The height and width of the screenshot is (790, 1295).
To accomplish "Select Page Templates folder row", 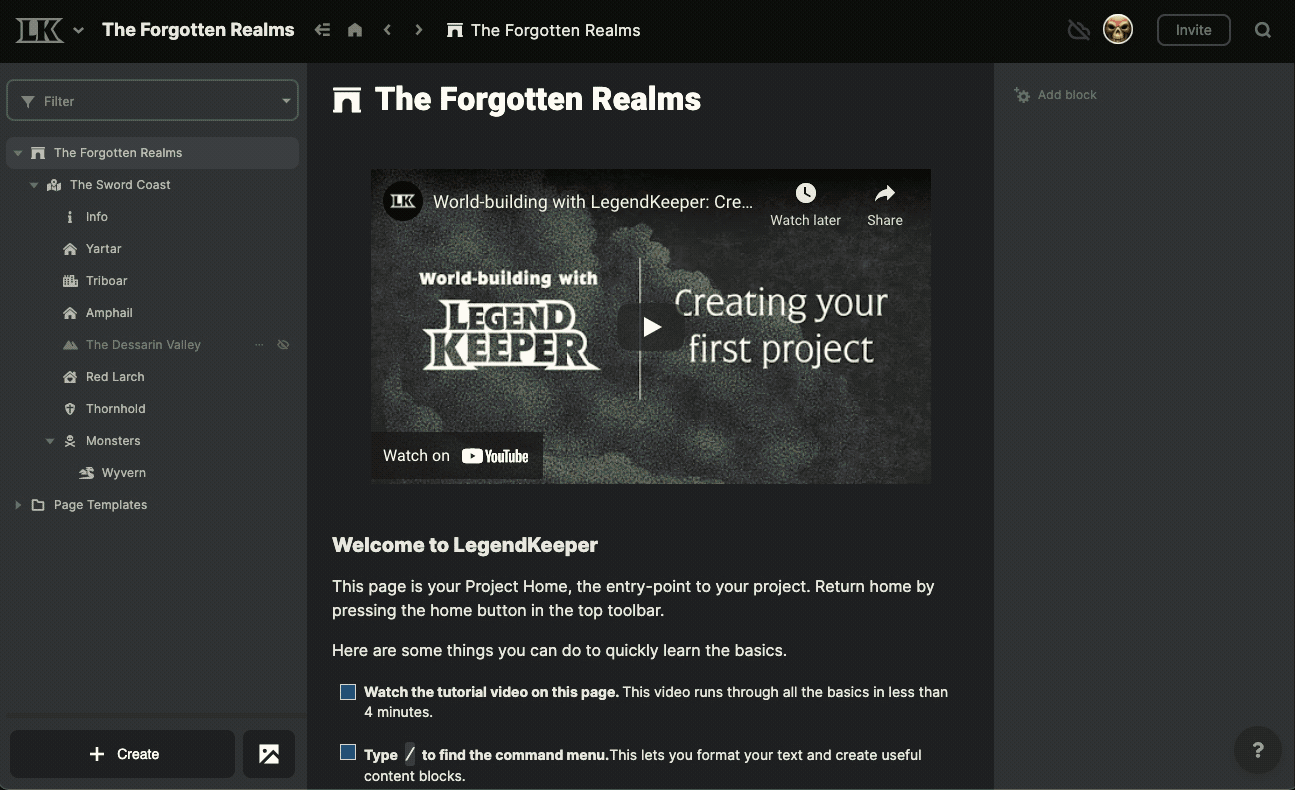I will pyautogui.click(x=153, y=505).
